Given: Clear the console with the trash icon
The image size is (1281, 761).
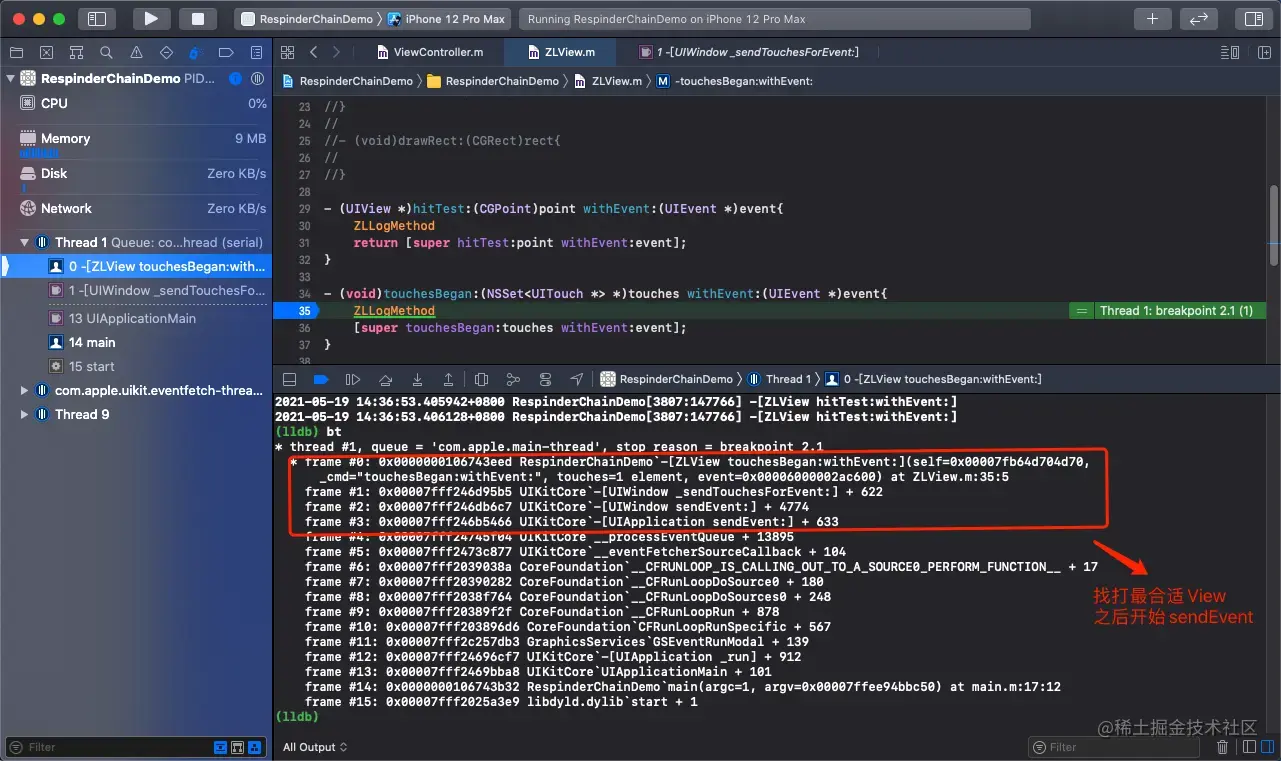Looking at the screenshot, I should pos(1222,747).
